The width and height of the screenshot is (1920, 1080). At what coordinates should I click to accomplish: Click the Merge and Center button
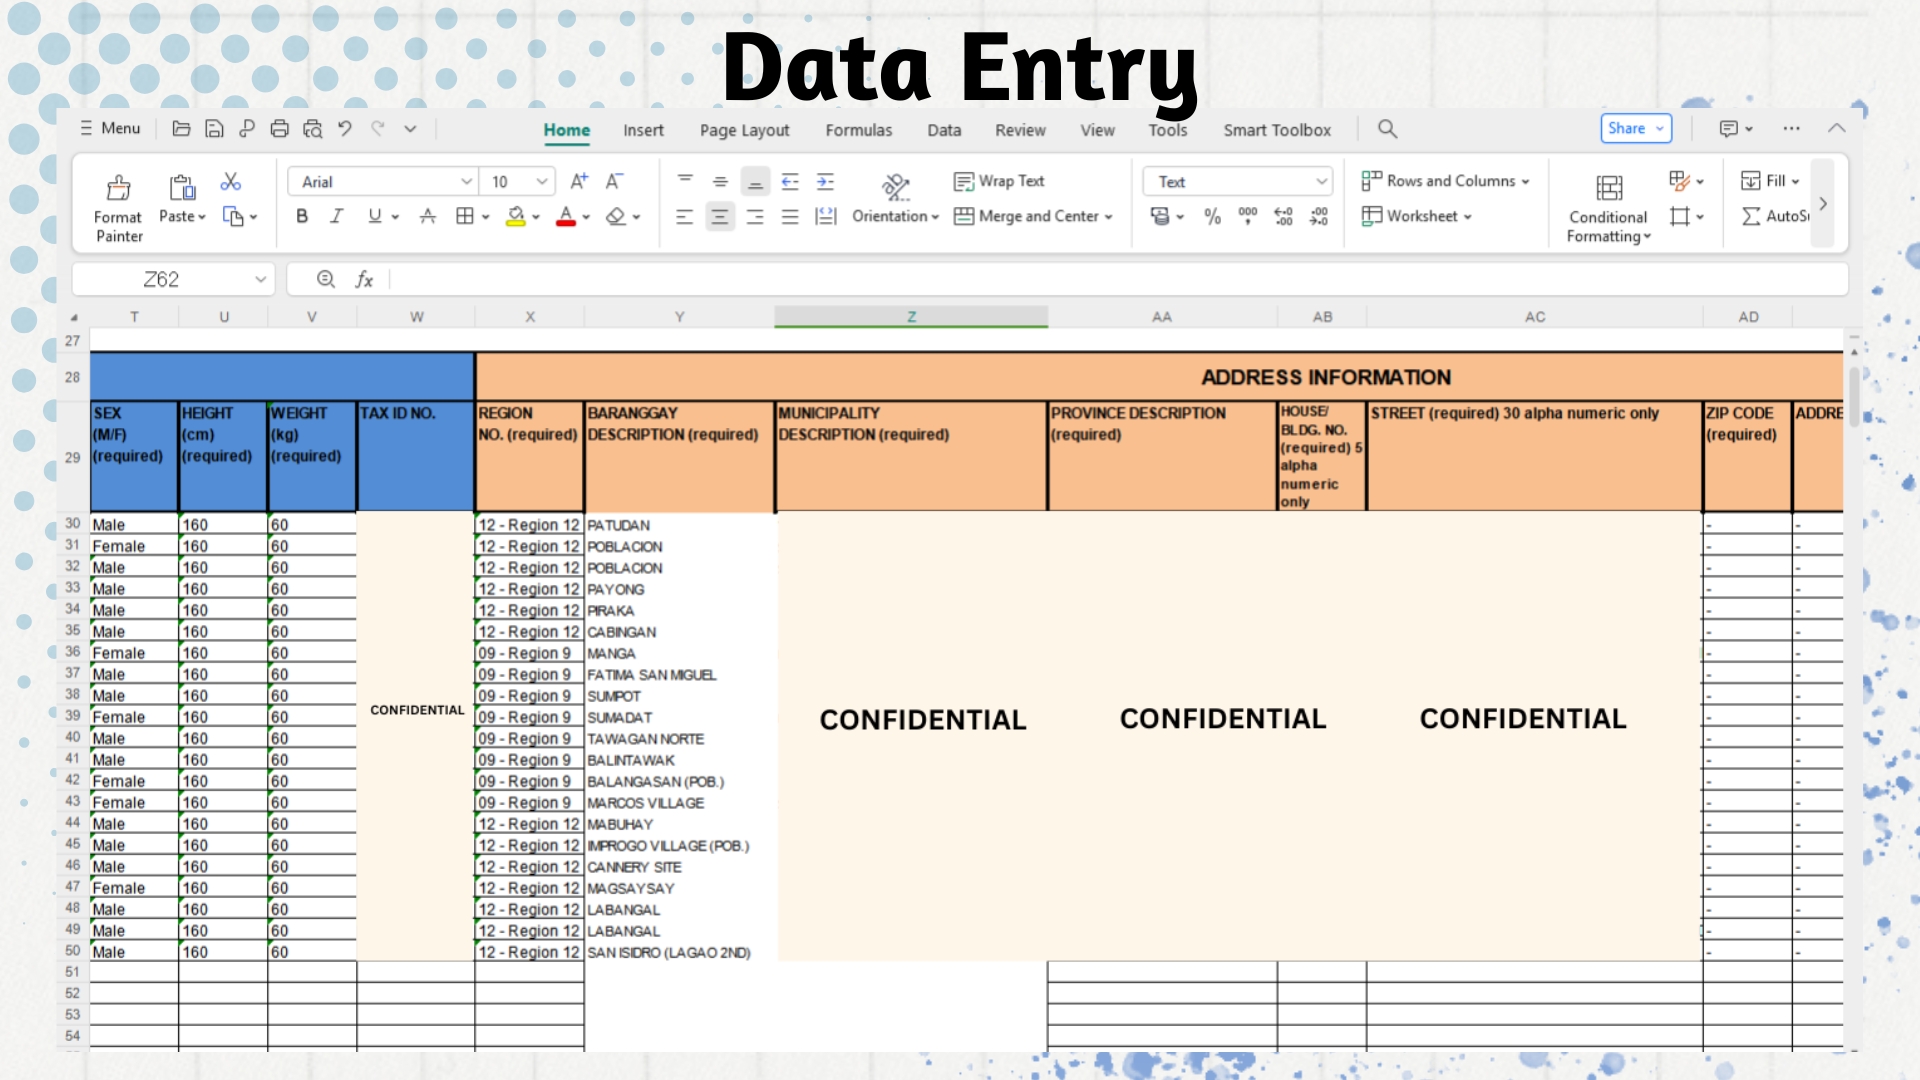(x=1033, y=216)
